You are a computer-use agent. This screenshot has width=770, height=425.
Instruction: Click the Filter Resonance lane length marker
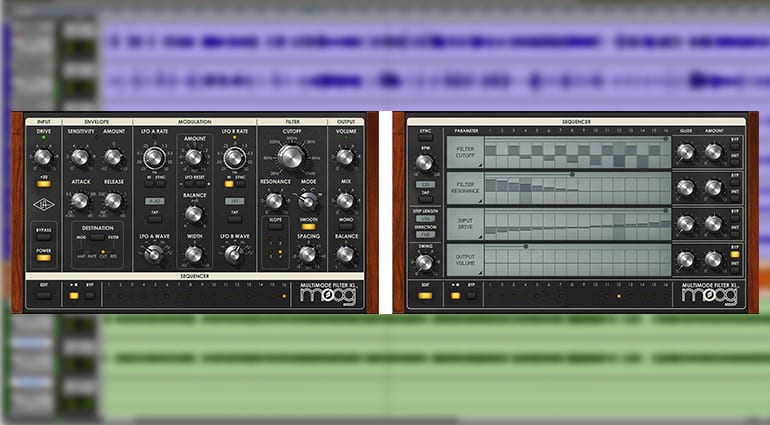click(x=572, y=174)
